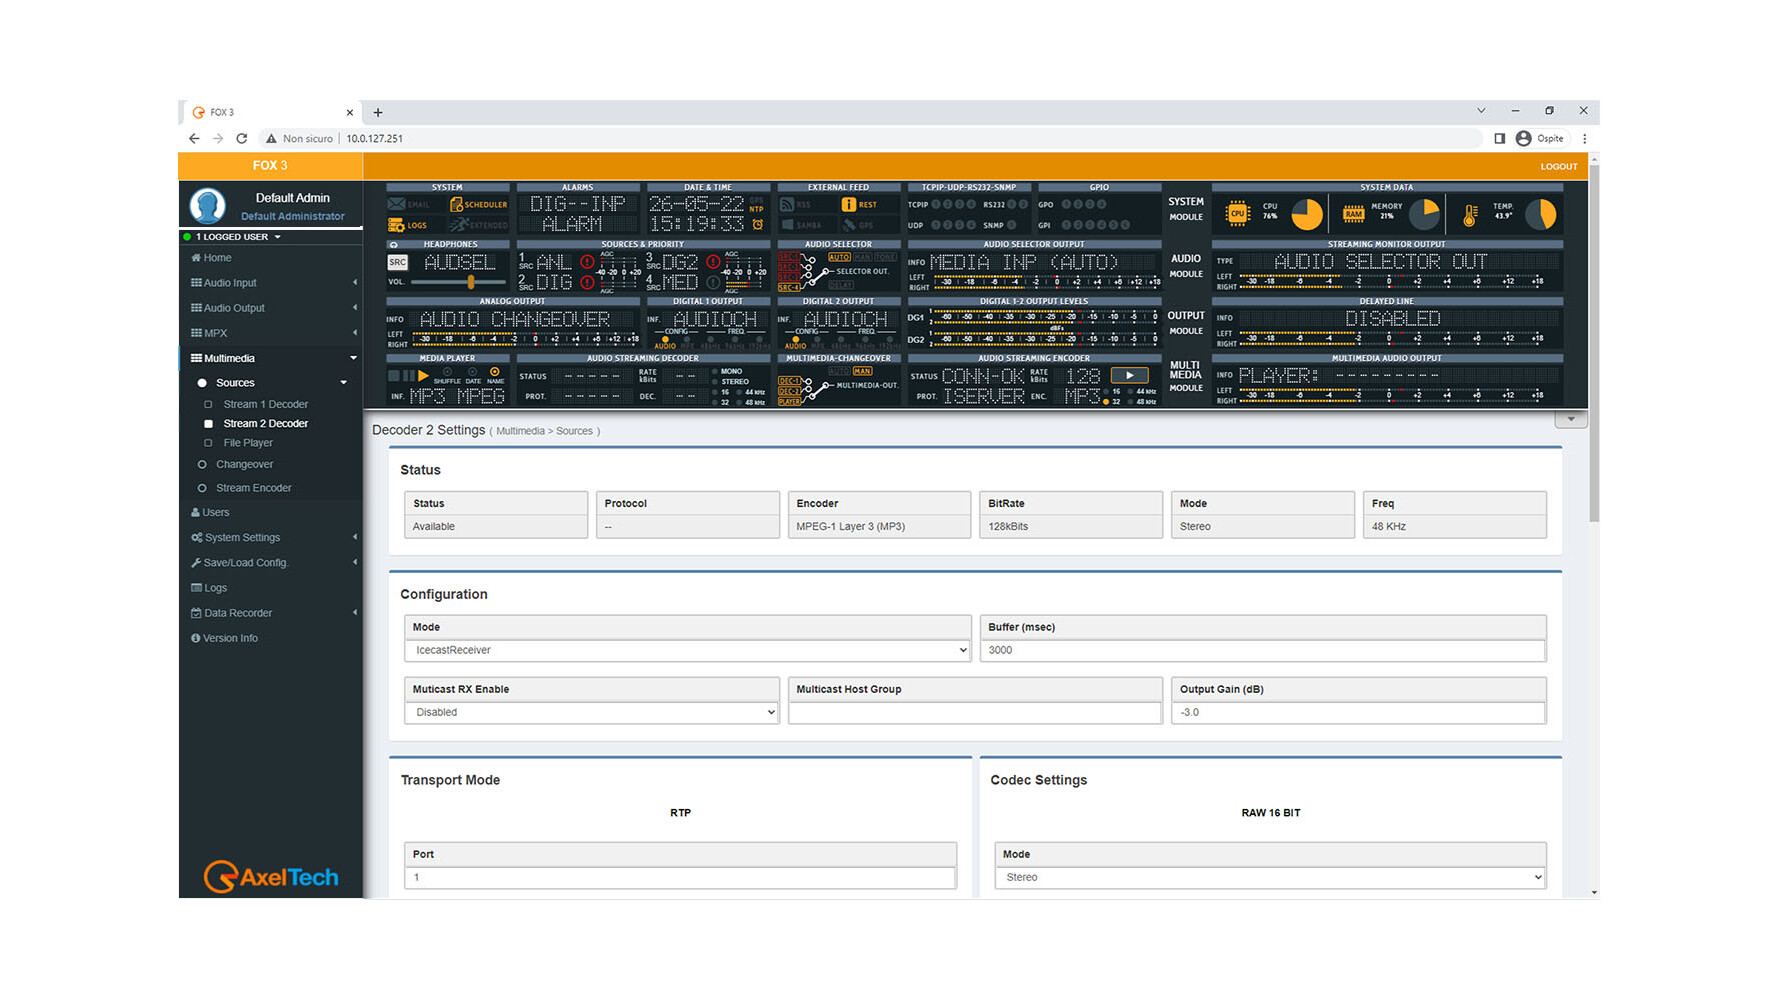Open the Multicast RX Enable dropdown
Viewport: 1777px width, 1000px height.
coord(591,712)
